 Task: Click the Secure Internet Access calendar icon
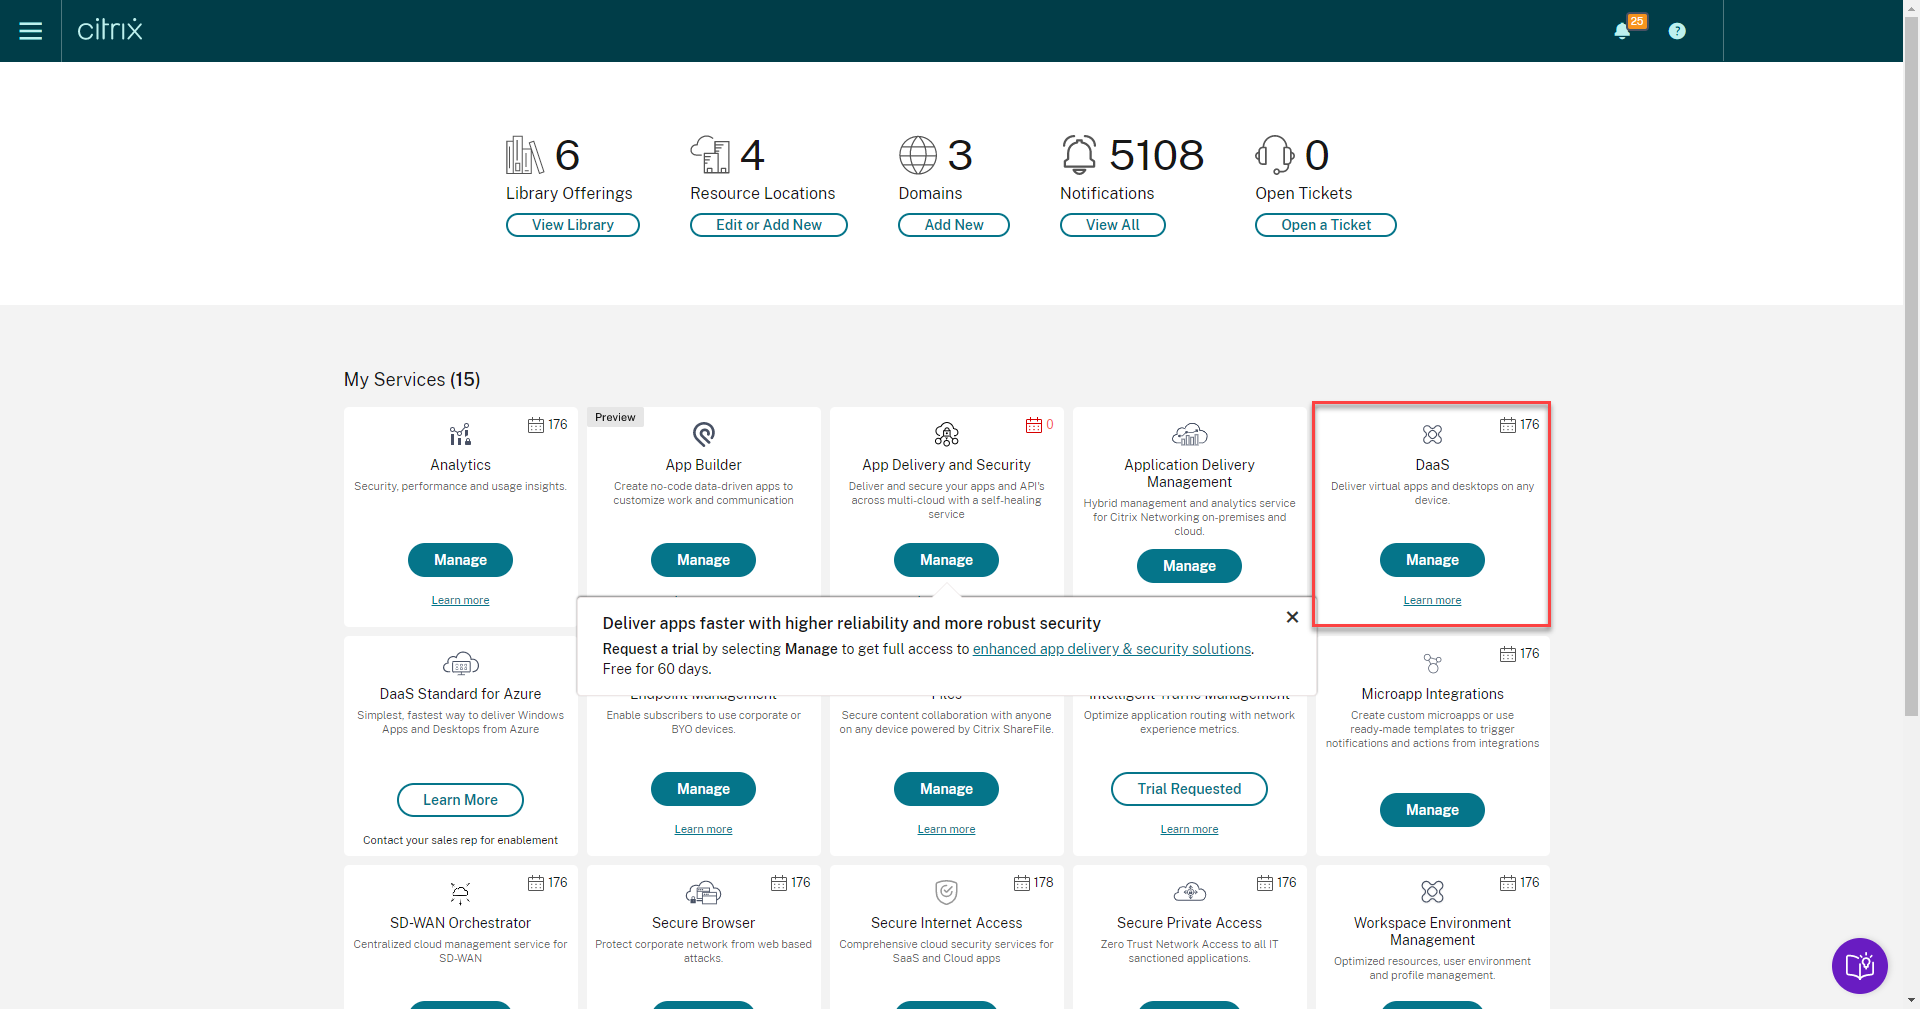[1022, 883]
